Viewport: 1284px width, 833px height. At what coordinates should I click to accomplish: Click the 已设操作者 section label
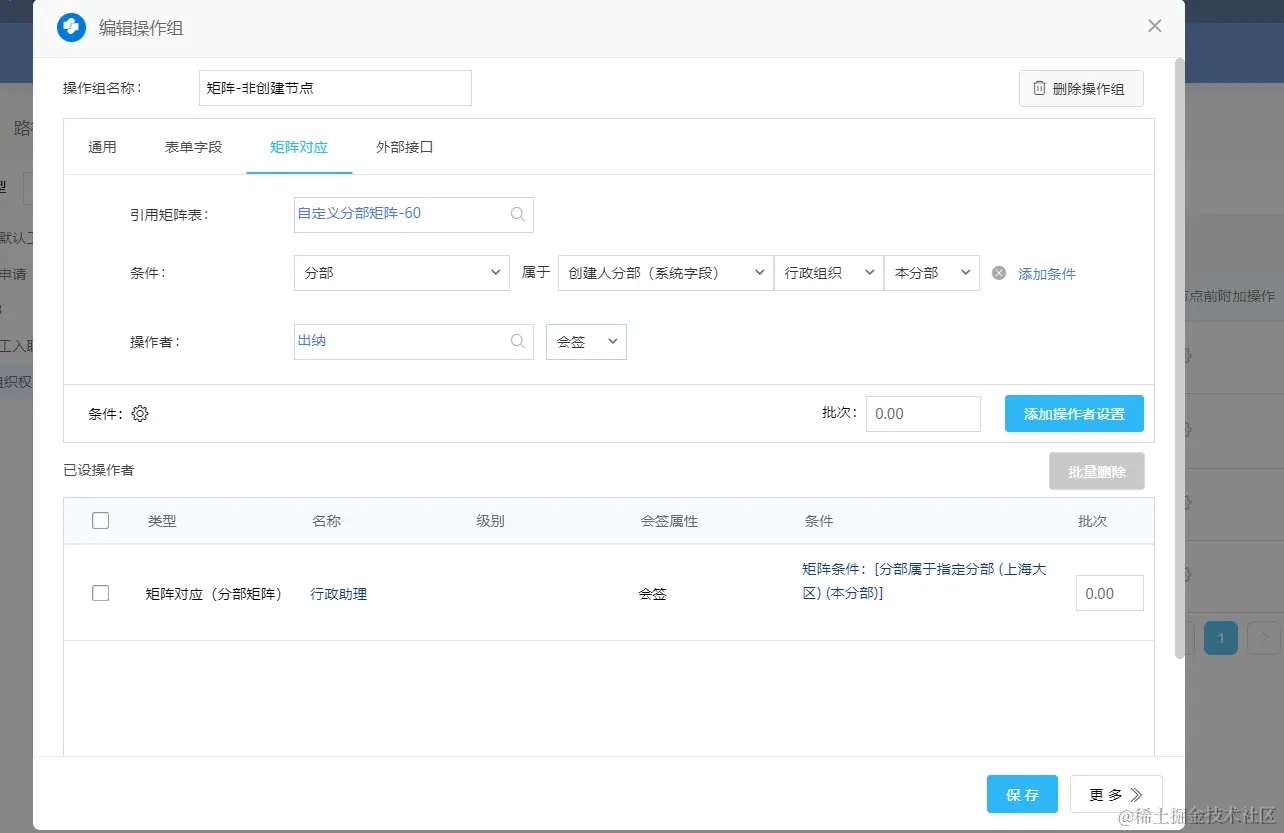[99, 469]
